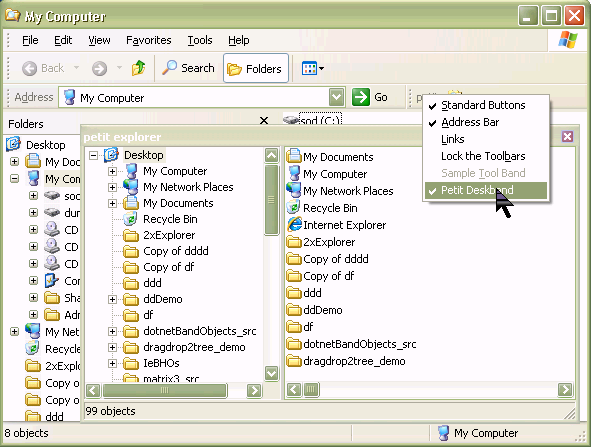The height and width of the screenshot is (447, 591).
Task: Expand My Network Places in petit explorer tree
Action: tap(112, 187)
